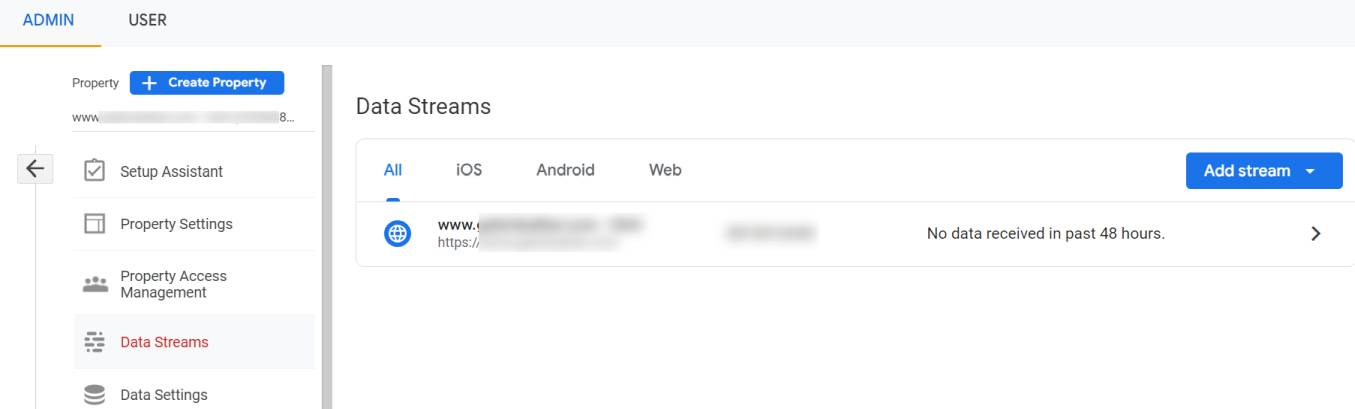Click the sidebar vertical scrollbar
The image size is (1355, 409).
pos(326,237)
